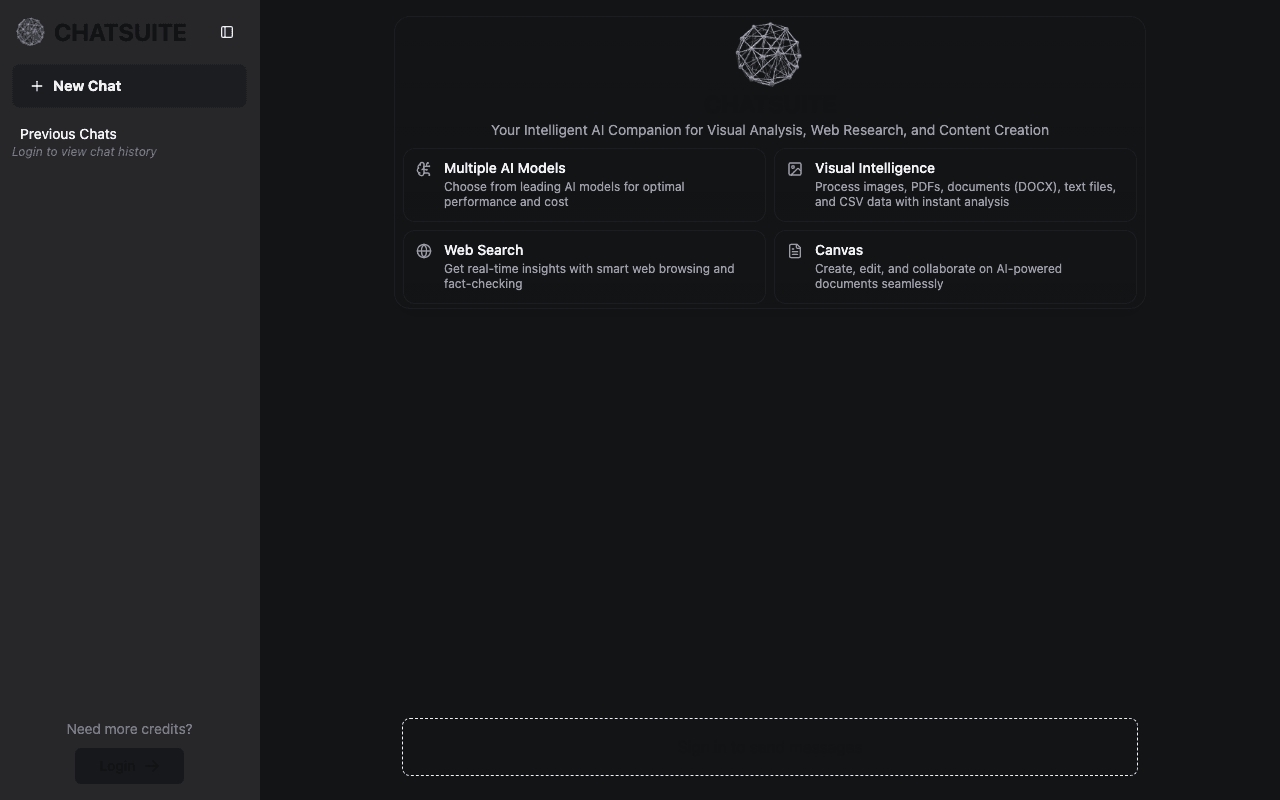
Task: Click the globe icon beside Web Search
Action: click(424, 251)
